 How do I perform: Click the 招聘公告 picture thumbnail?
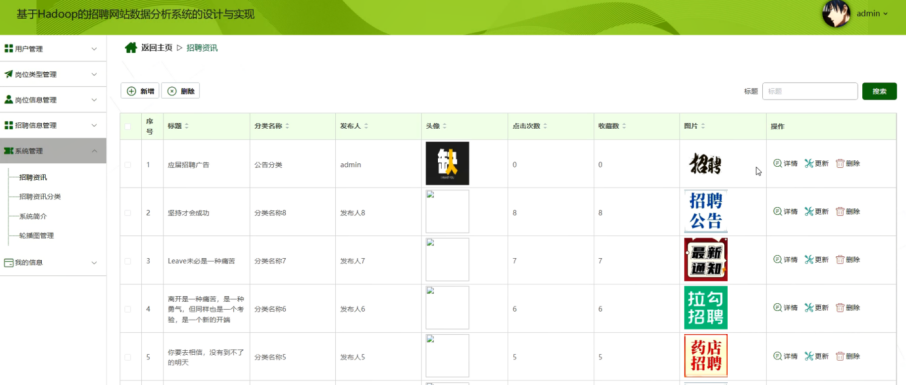tap(706, 212)
